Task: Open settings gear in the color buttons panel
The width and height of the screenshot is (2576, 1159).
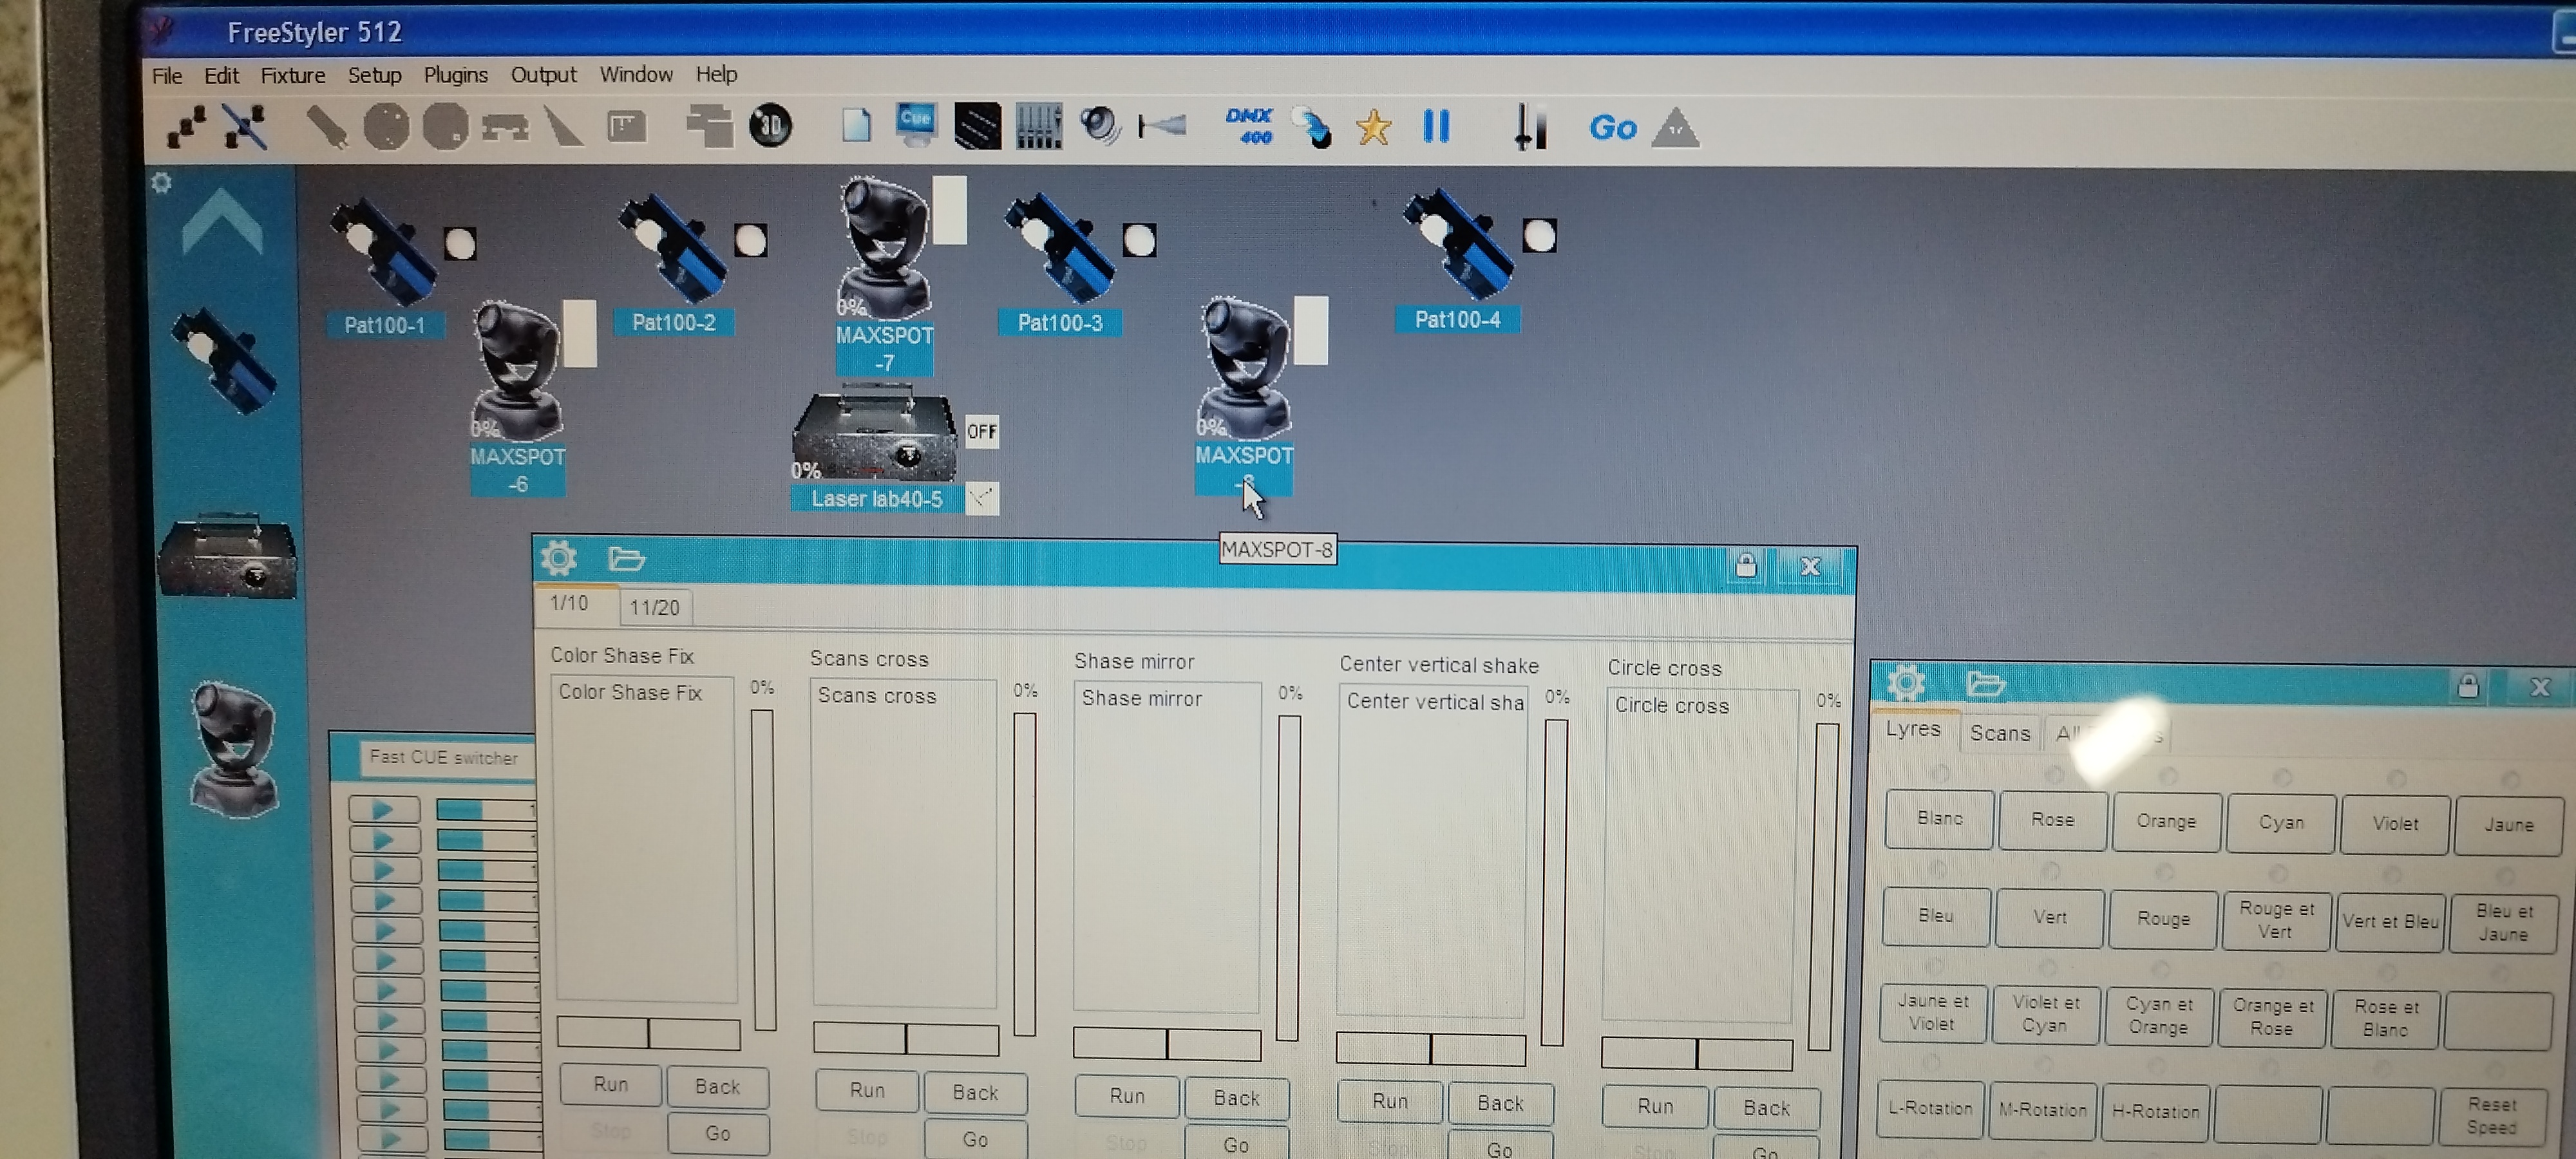Action: click(1905, 684)
